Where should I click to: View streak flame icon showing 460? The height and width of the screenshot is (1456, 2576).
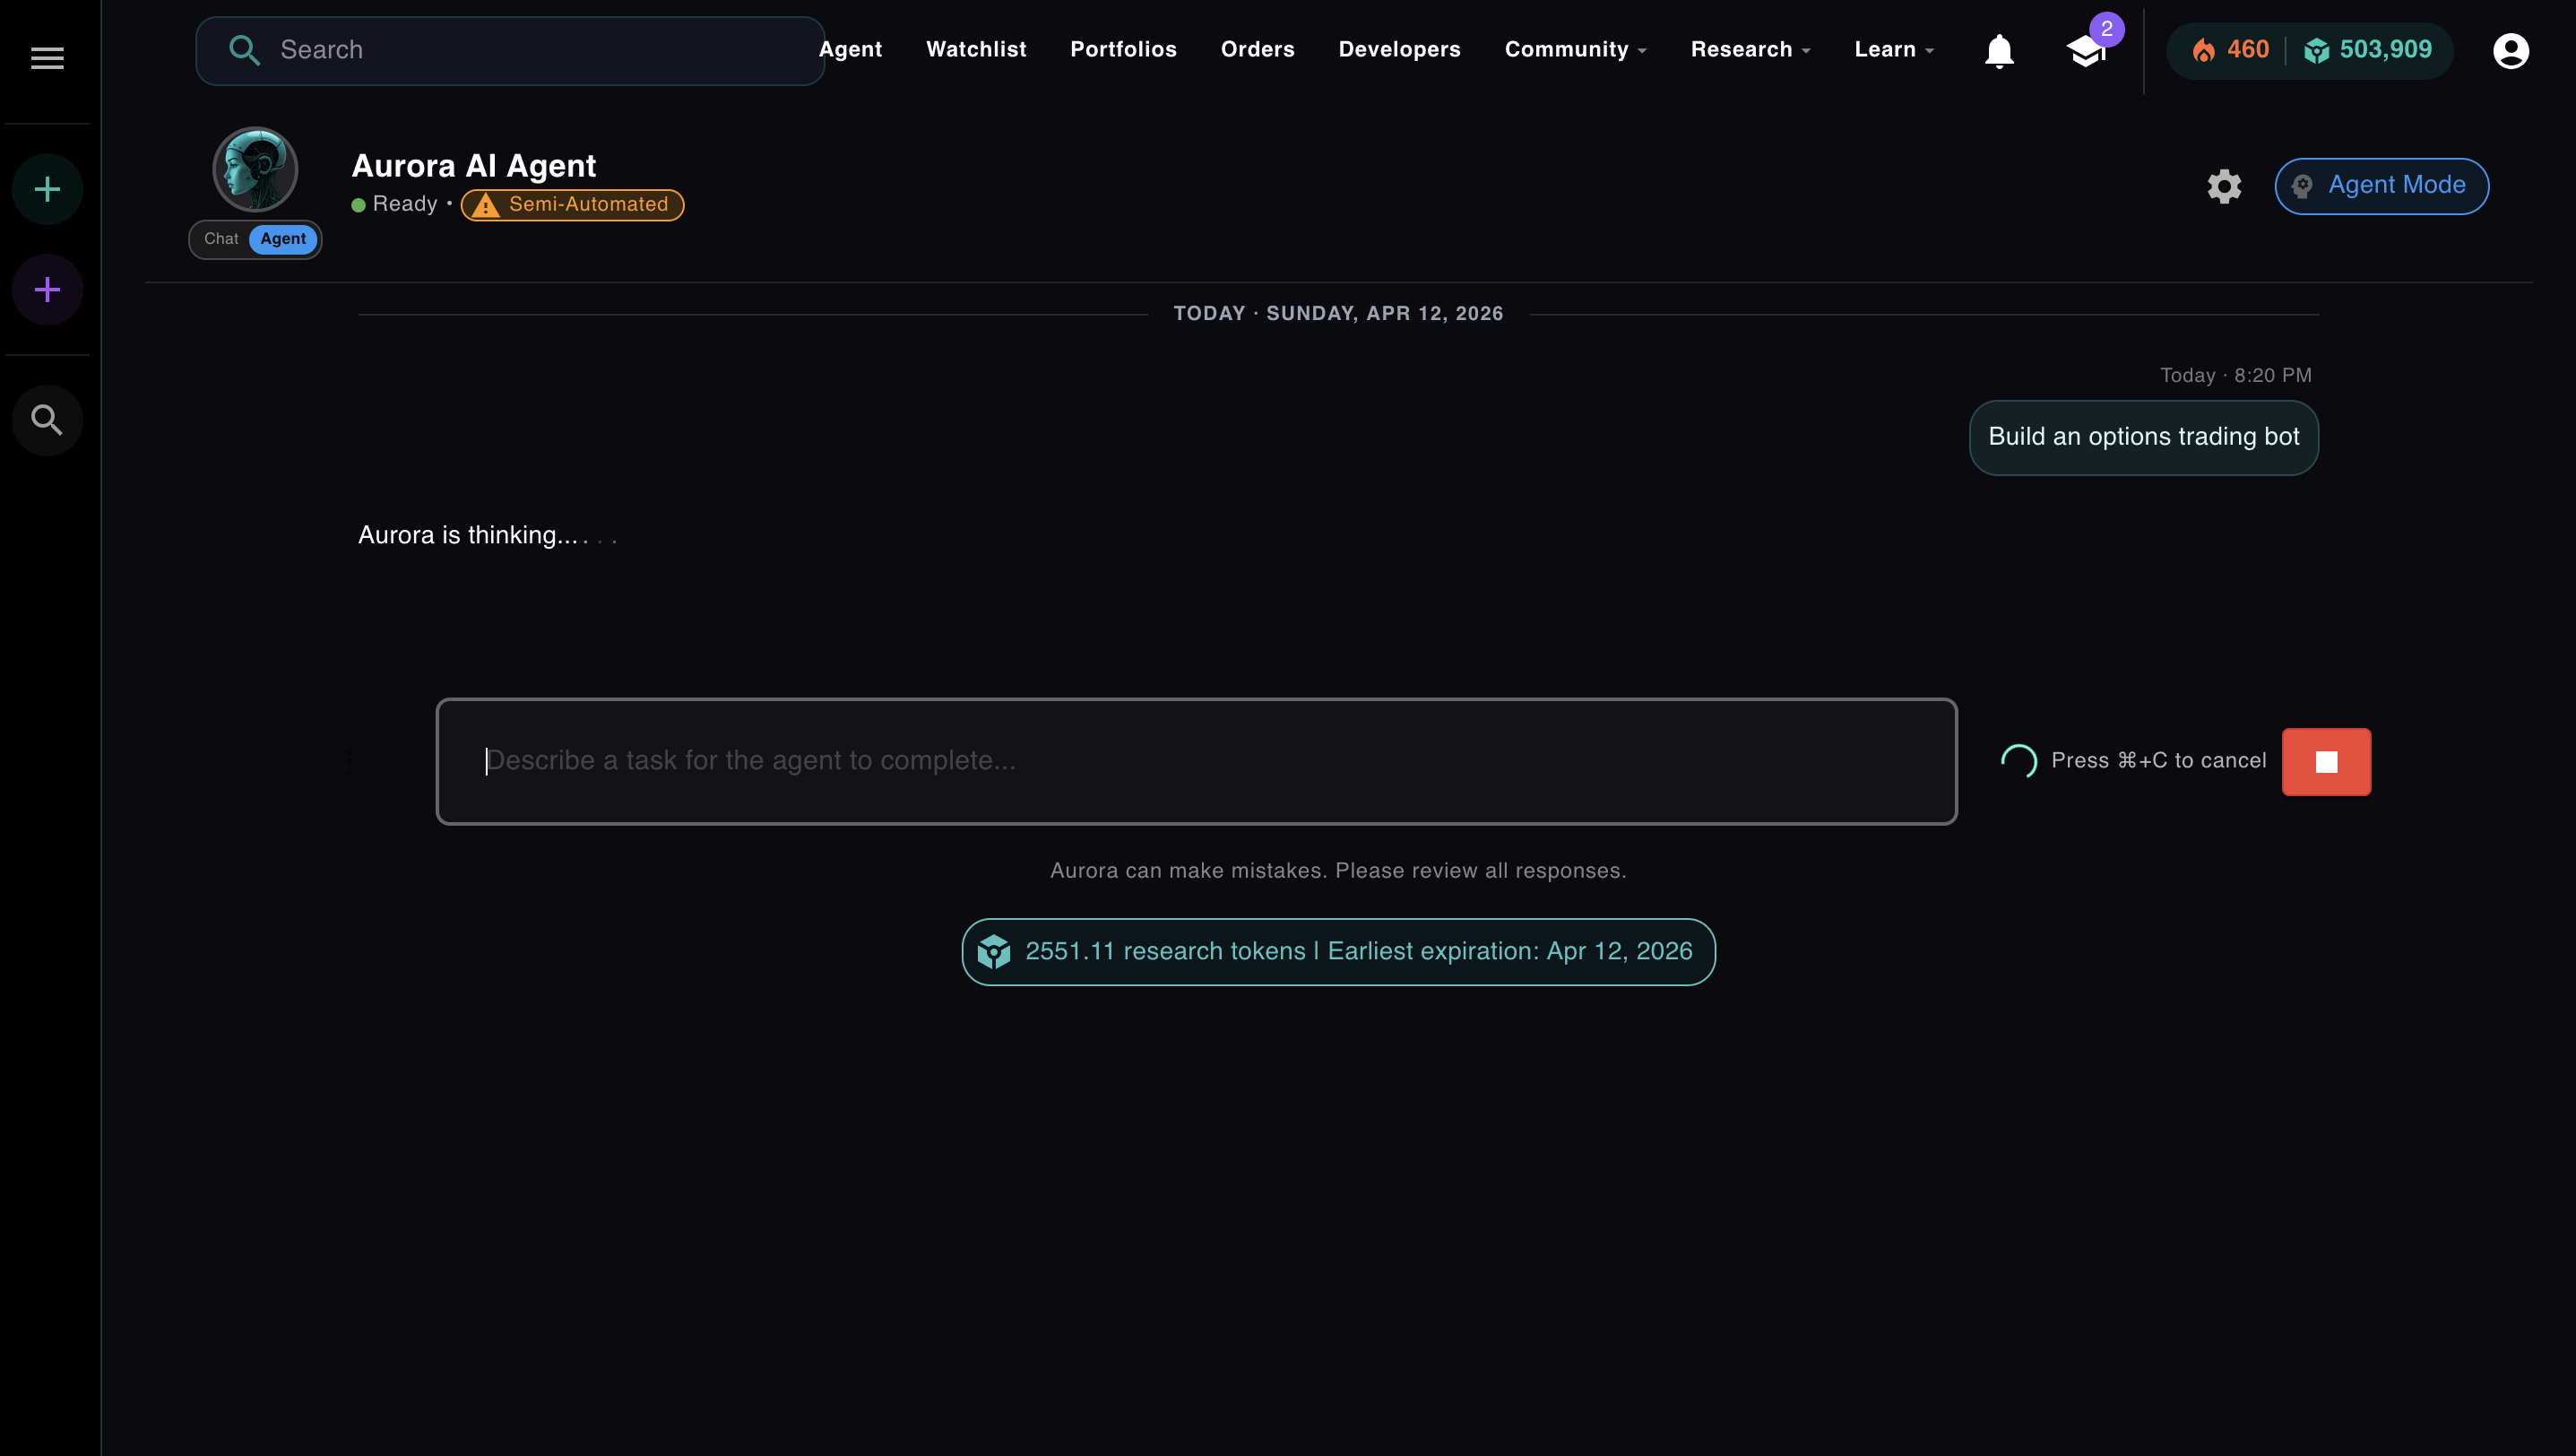pos(2208,49)
